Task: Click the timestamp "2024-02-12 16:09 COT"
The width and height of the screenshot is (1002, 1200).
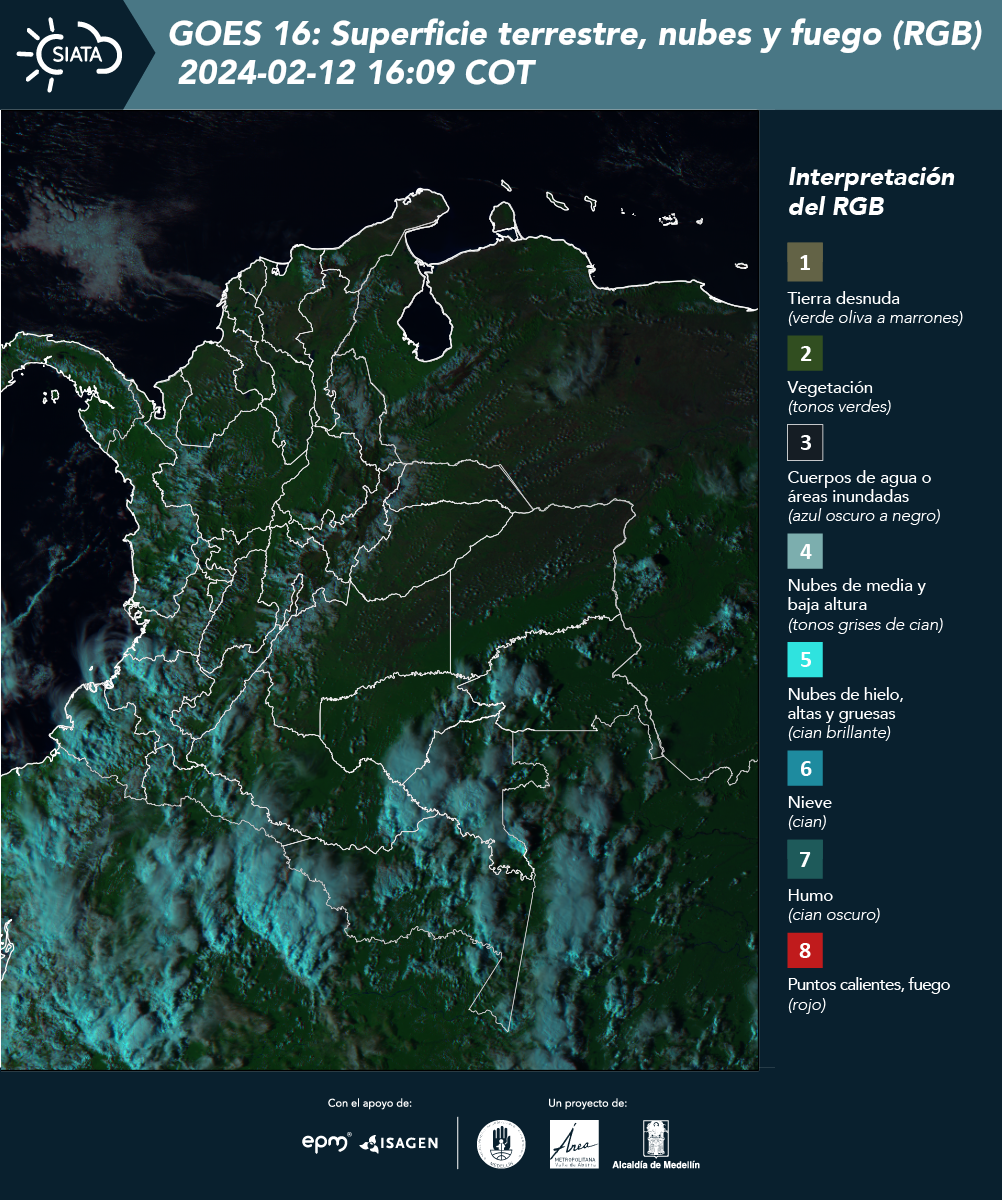Action: click(x=356, y=73)
